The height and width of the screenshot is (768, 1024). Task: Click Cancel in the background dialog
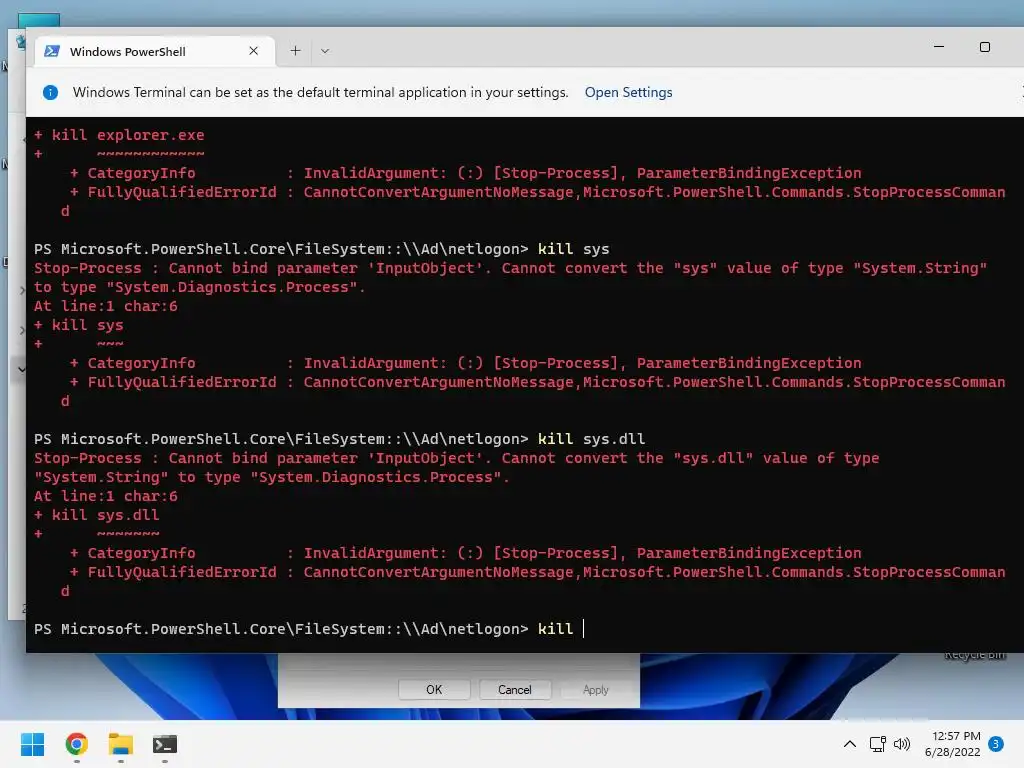pos(515,690)
